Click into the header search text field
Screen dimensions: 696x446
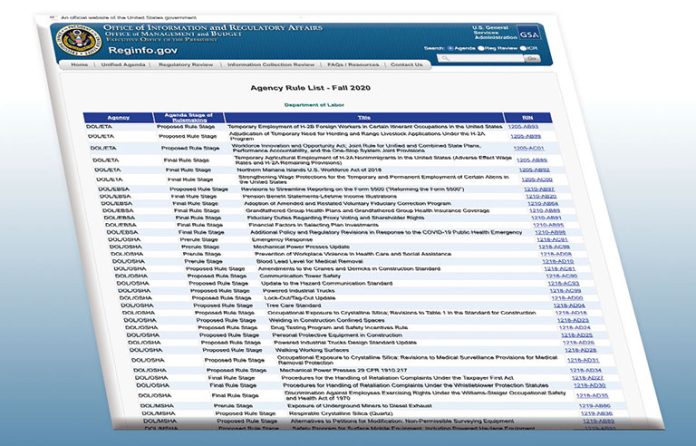[481, 58]
